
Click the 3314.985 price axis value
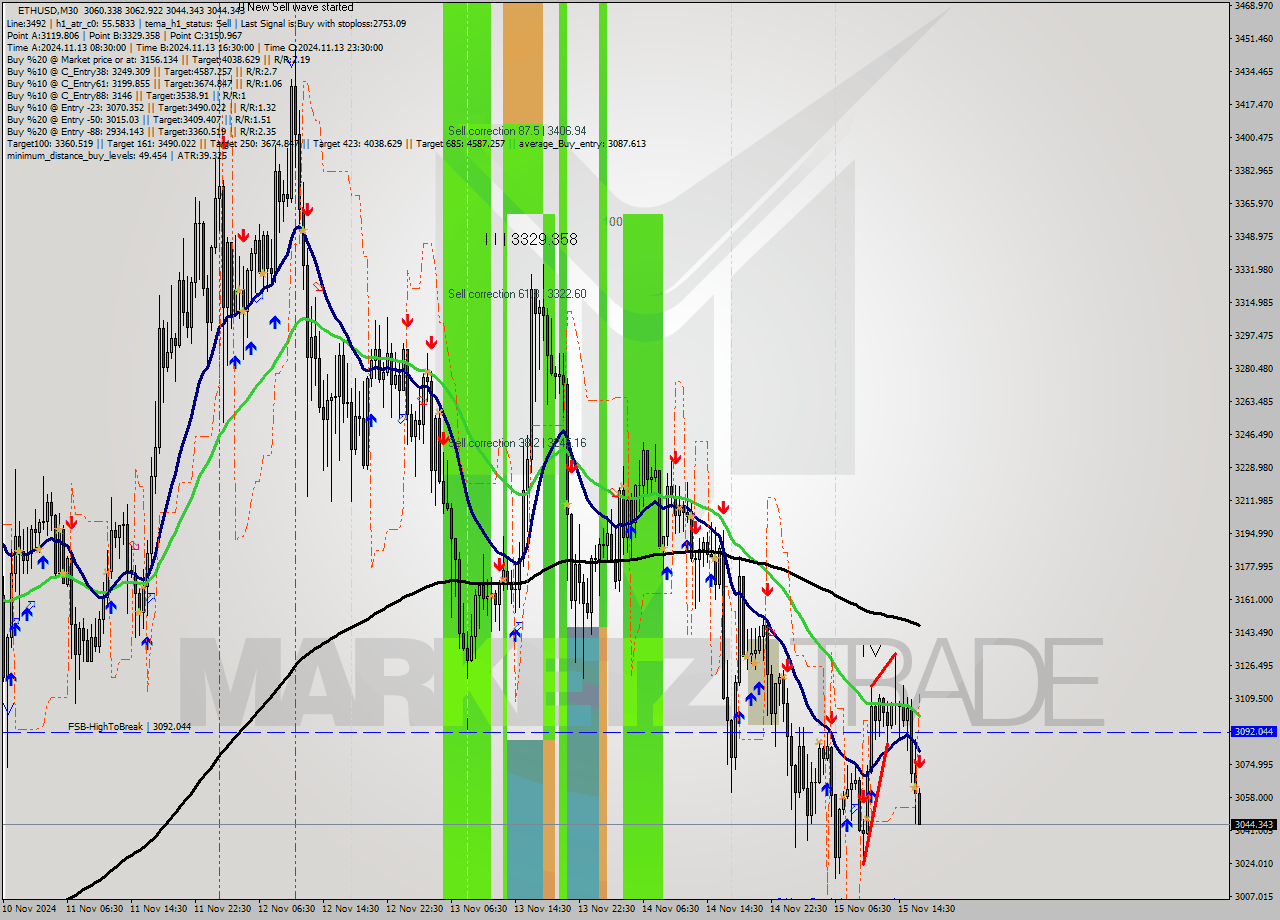pyautogui.click(x=1254, y=302)
